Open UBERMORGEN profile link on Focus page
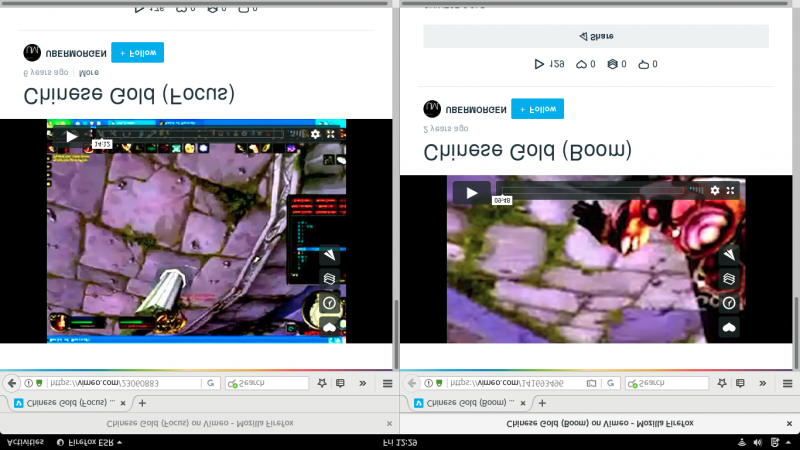The width and height of the screenshot is (800, 450). click(x=76, y=54)
